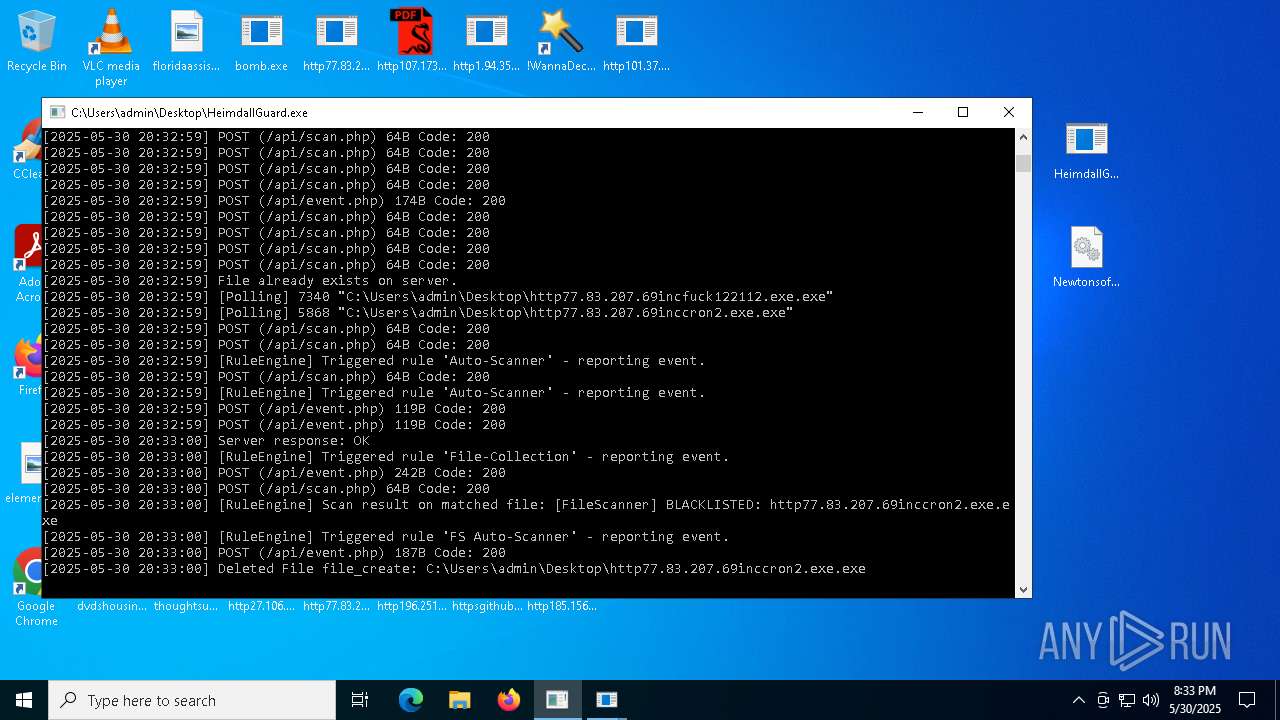
Task: Select the floridaassis... image file icon
Action: [186, 41]
